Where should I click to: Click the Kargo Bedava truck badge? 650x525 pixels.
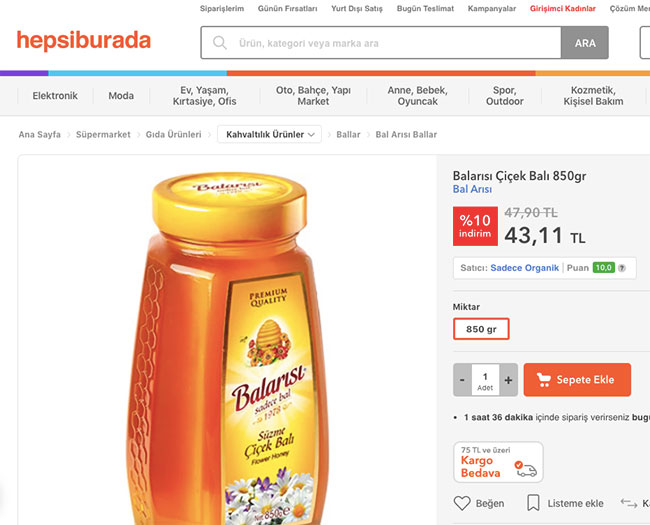498,462
